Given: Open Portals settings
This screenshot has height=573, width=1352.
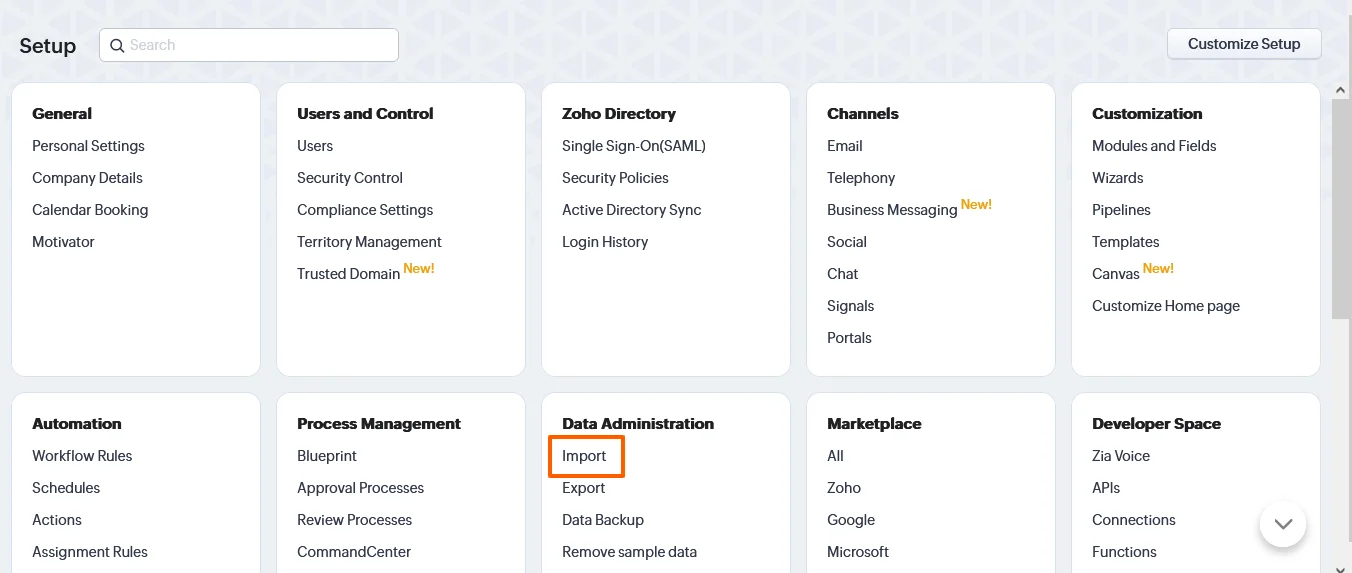Looking at the screenshot, I should click(x=849, y=338).
